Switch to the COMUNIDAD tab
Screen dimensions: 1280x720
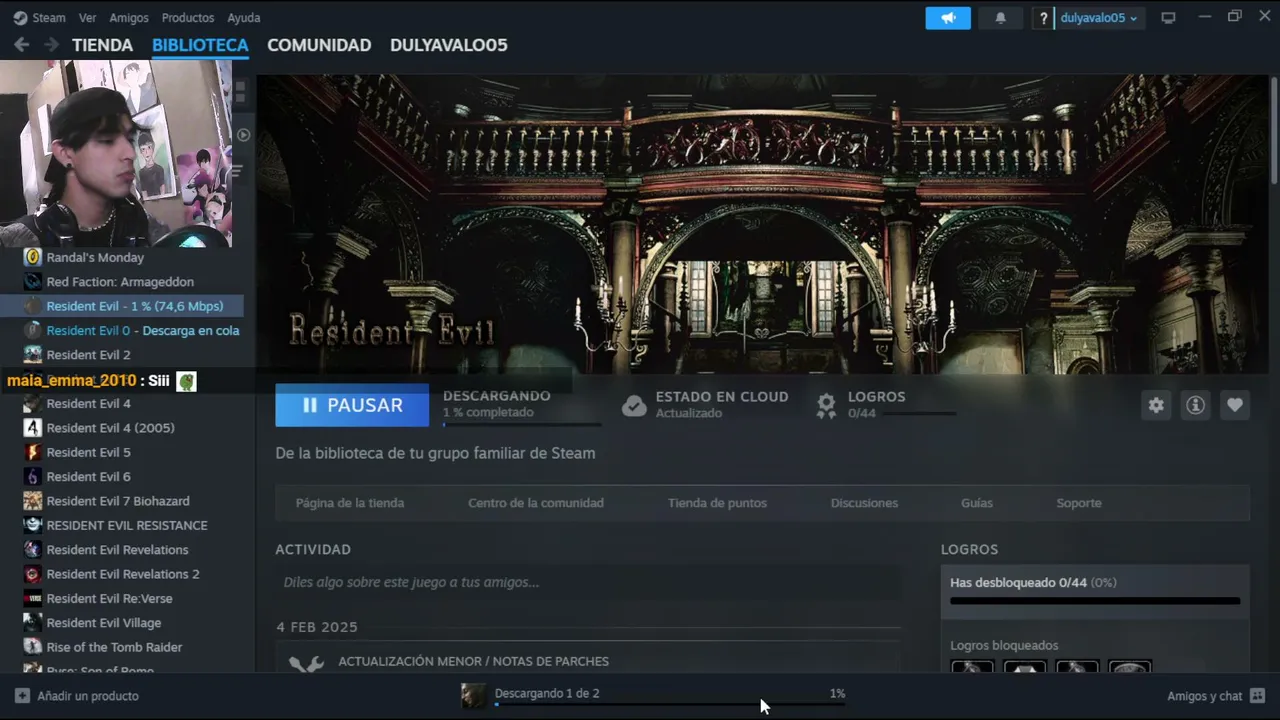pyautogui.click(x=319, y=45)
